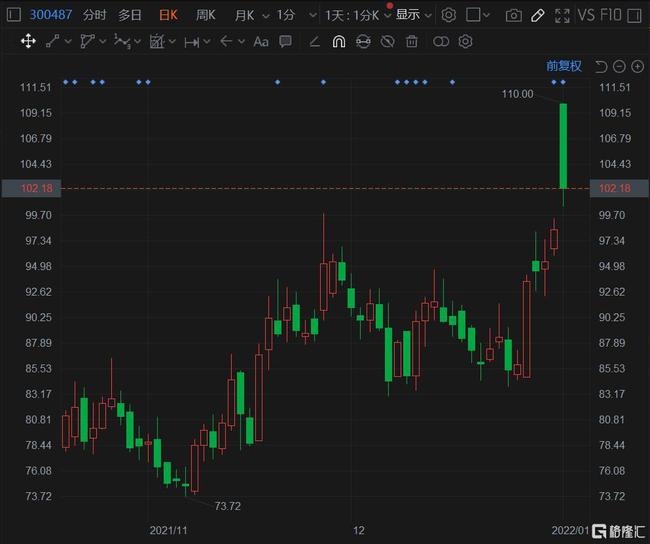
Task: Expand the layout square dropdown arrow
Action: tap(486, 16)
